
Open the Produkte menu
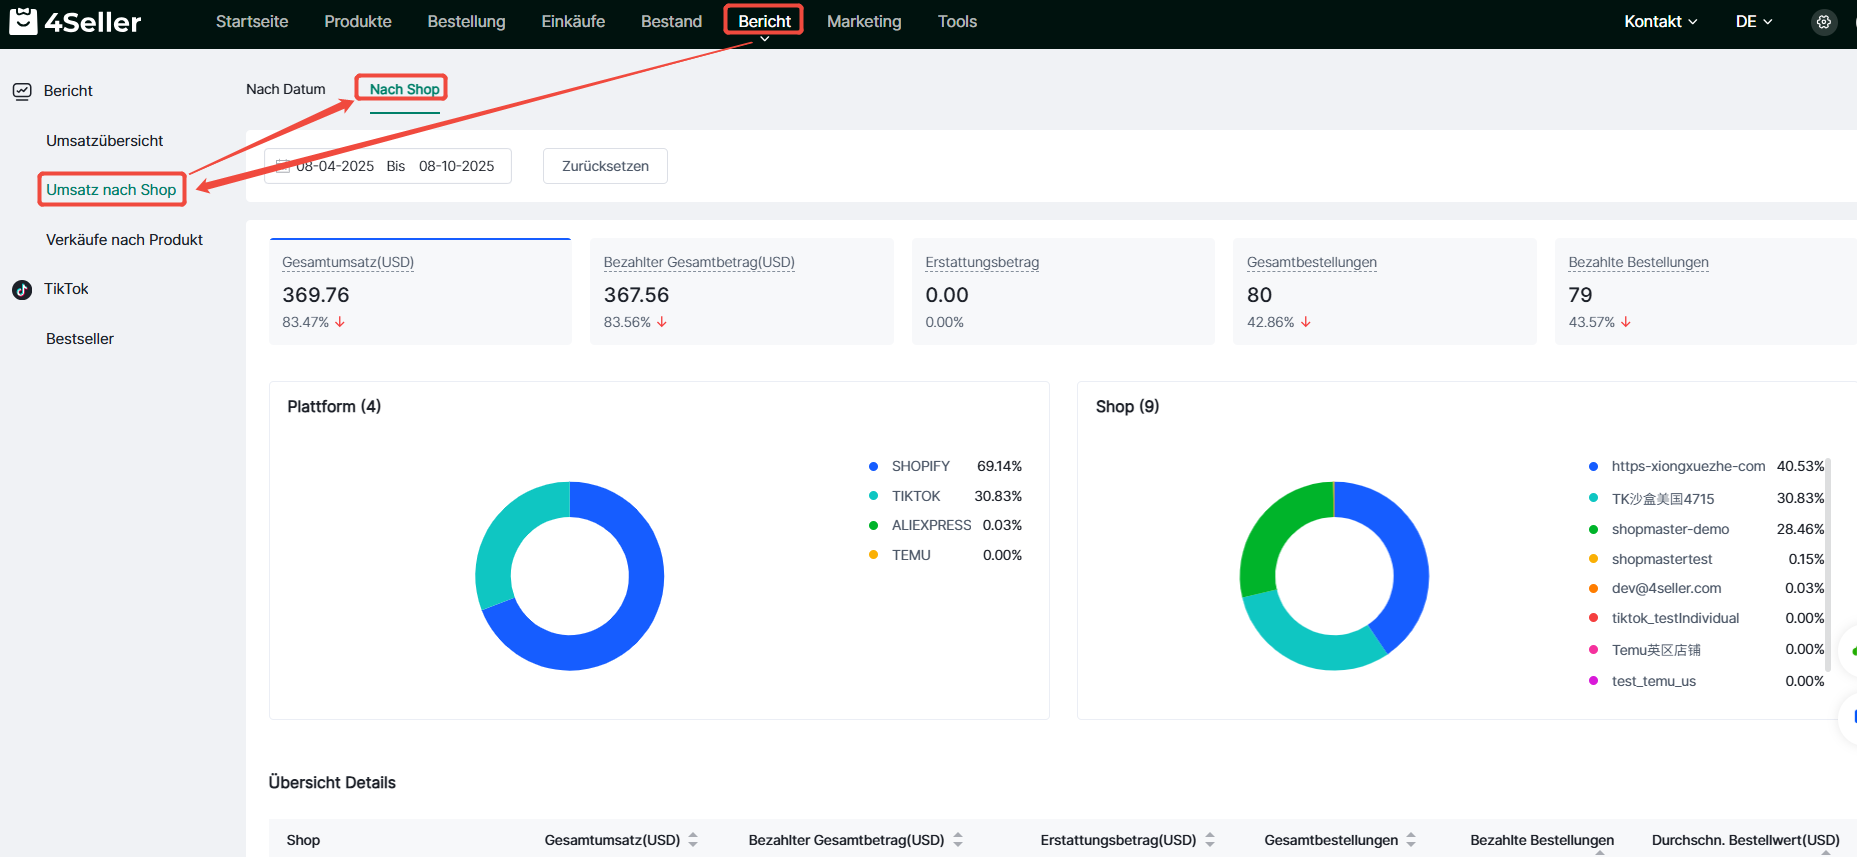tap(358, 21)
